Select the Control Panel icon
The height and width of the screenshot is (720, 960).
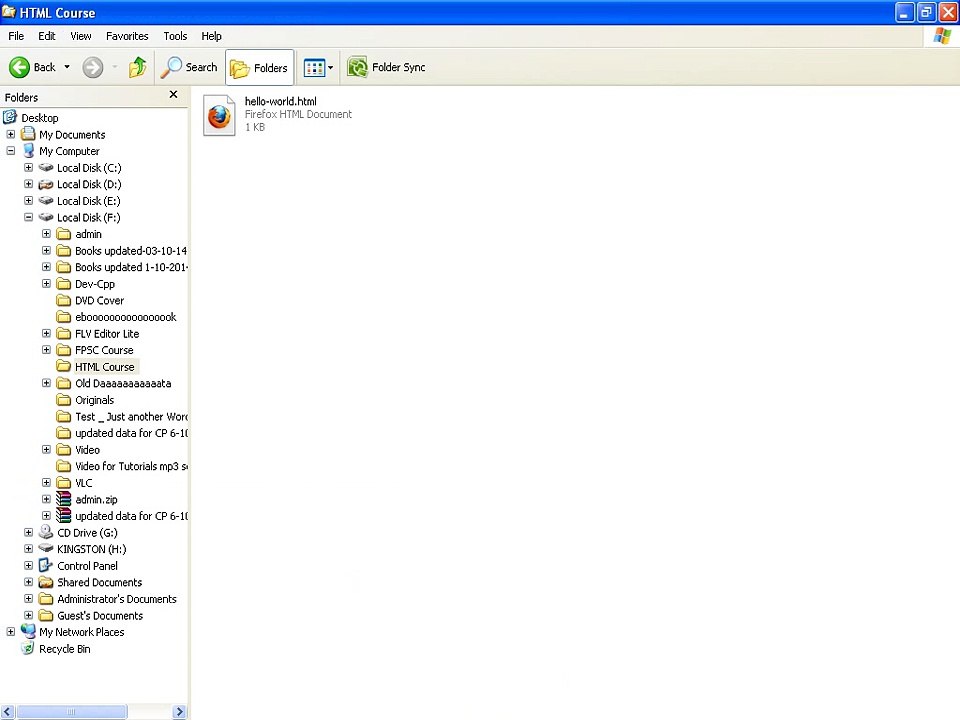coord(46,565)
